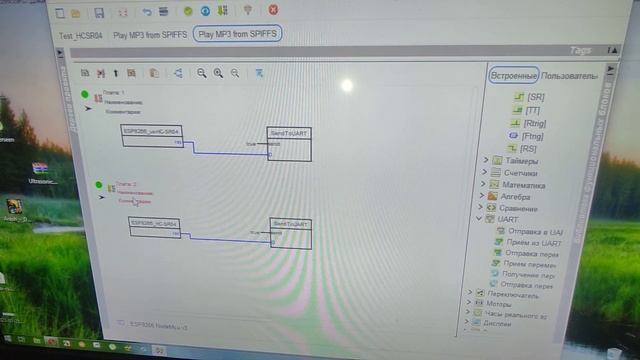
Task: Click the blue circular icon in top toolbar
Action: [x=205, y=11]
